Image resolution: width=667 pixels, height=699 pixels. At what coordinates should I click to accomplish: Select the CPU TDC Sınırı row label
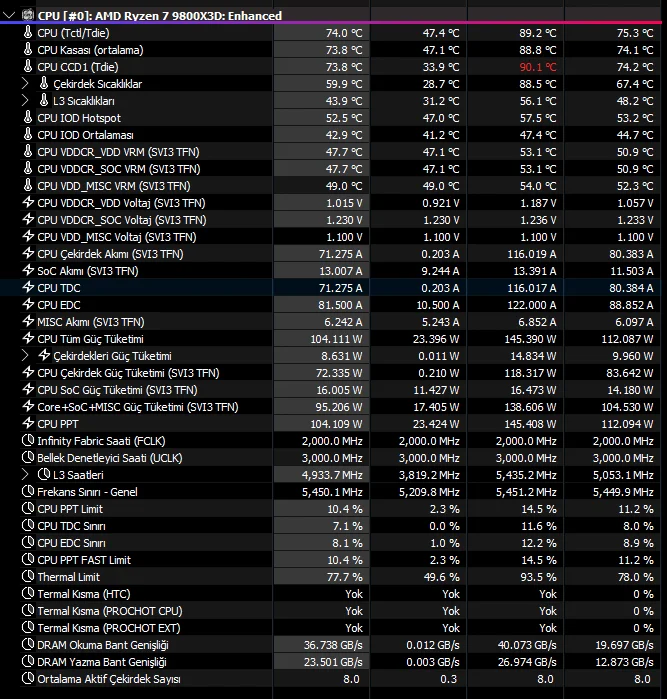coord(71,526)
